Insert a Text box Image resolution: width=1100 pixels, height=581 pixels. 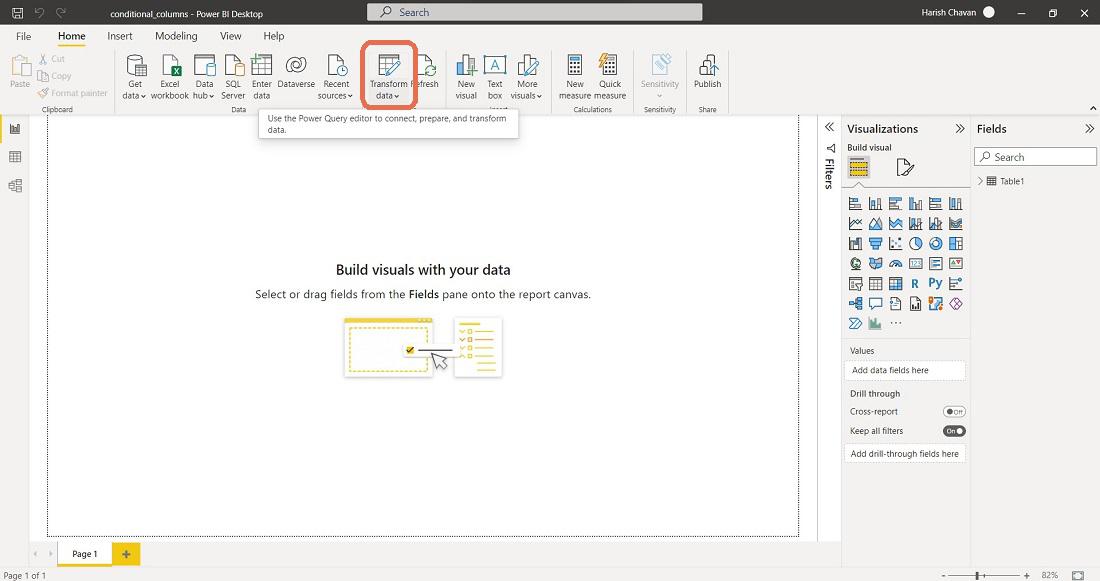click(x=495, y=76)
